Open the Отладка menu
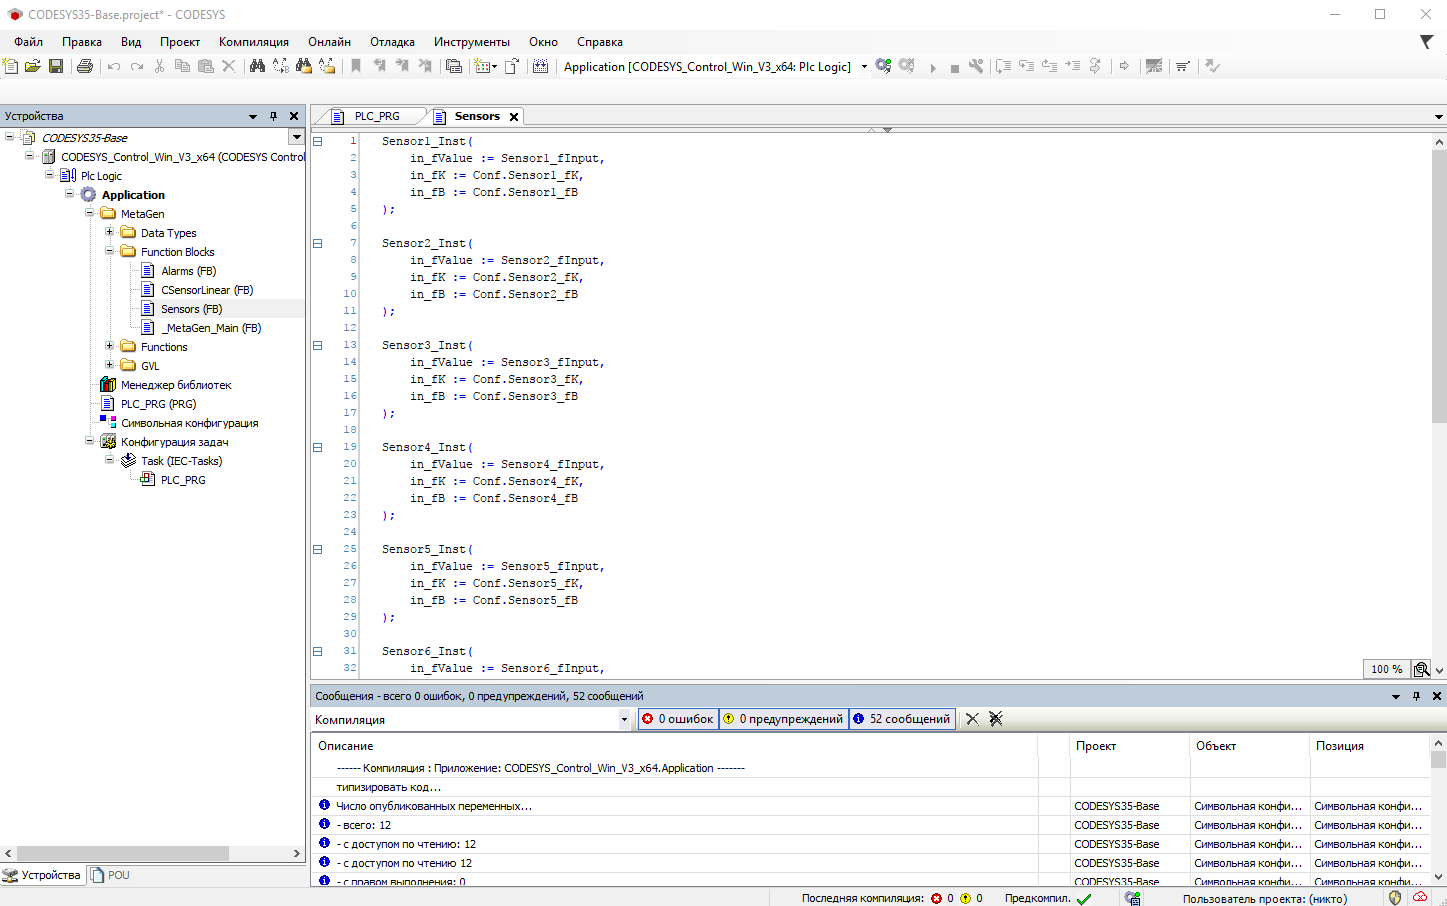The width and height of the screenshot is (1447, 906). click(x=392, y=42)
